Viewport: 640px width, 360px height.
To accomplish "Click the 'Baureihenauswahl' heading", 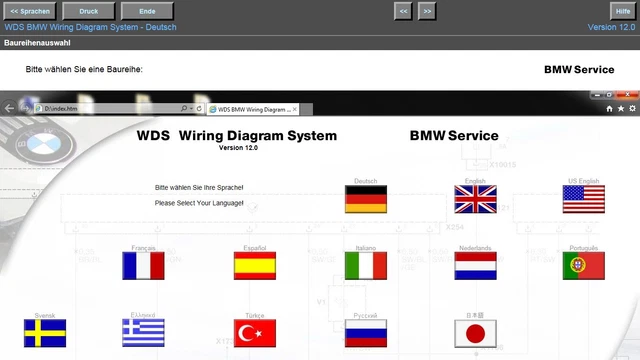I will [37, 43].
